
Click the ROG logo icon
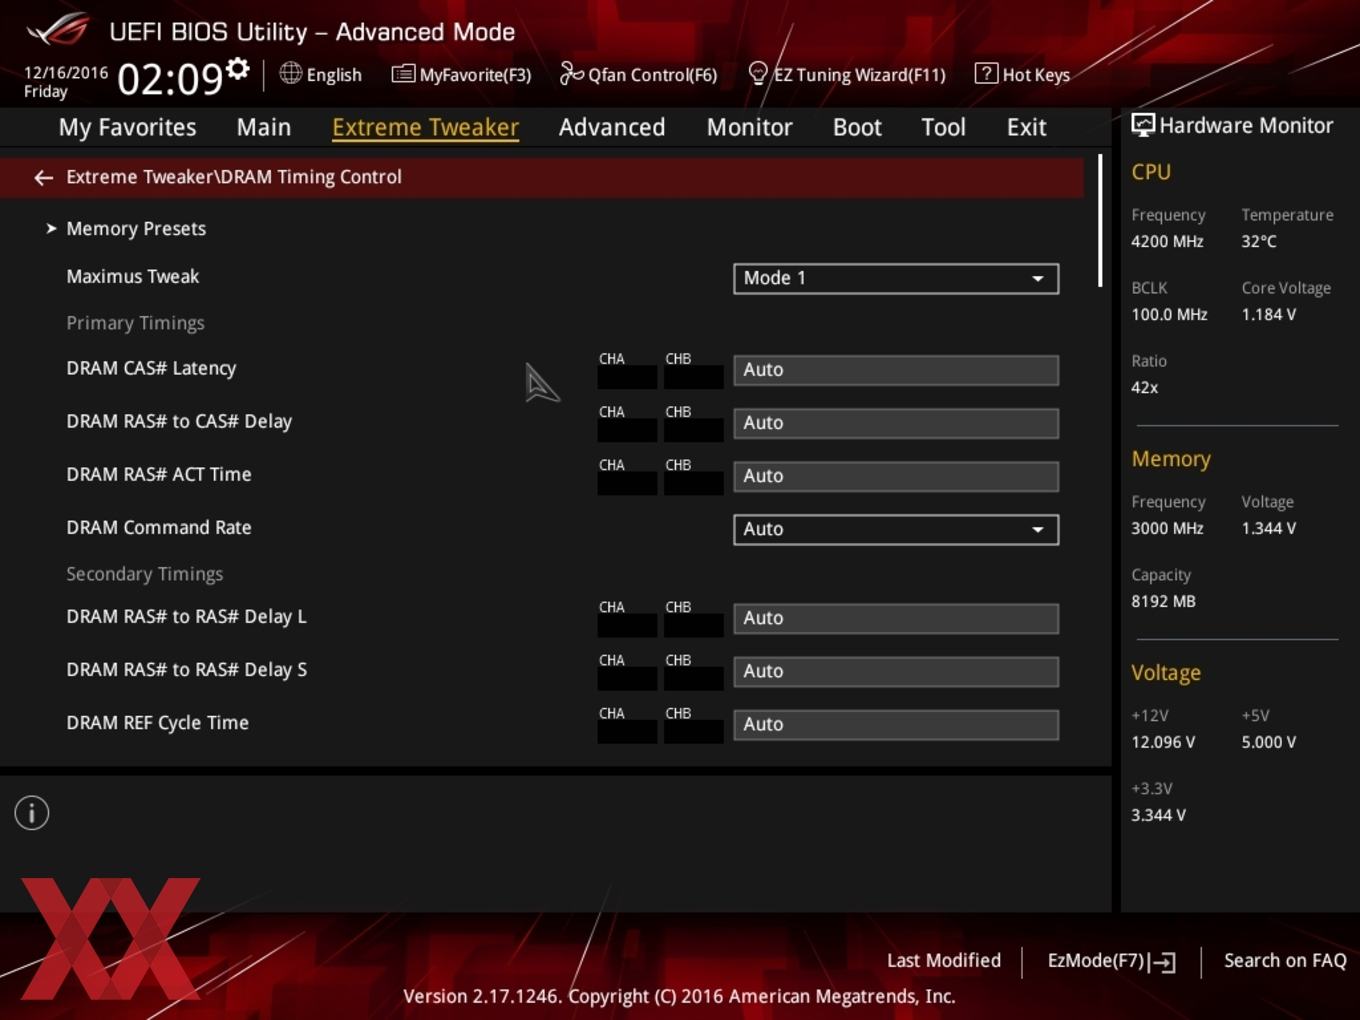click(x=58, y=29)
